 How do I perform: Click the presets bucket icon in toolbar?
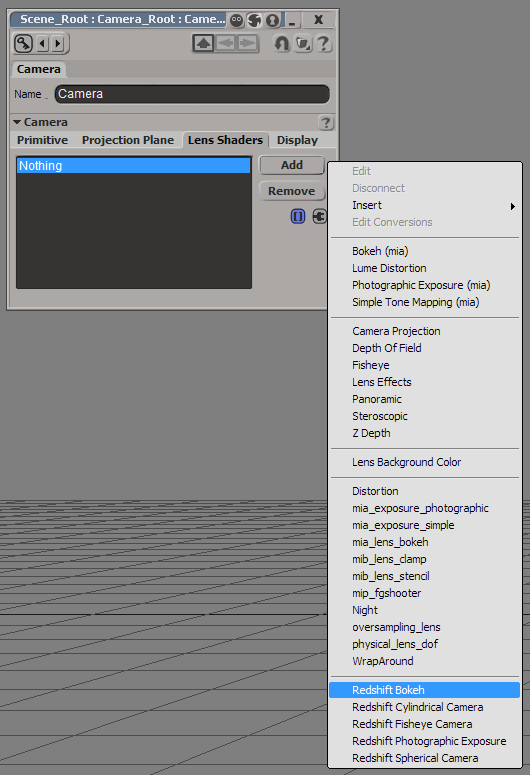click(303, 43)
